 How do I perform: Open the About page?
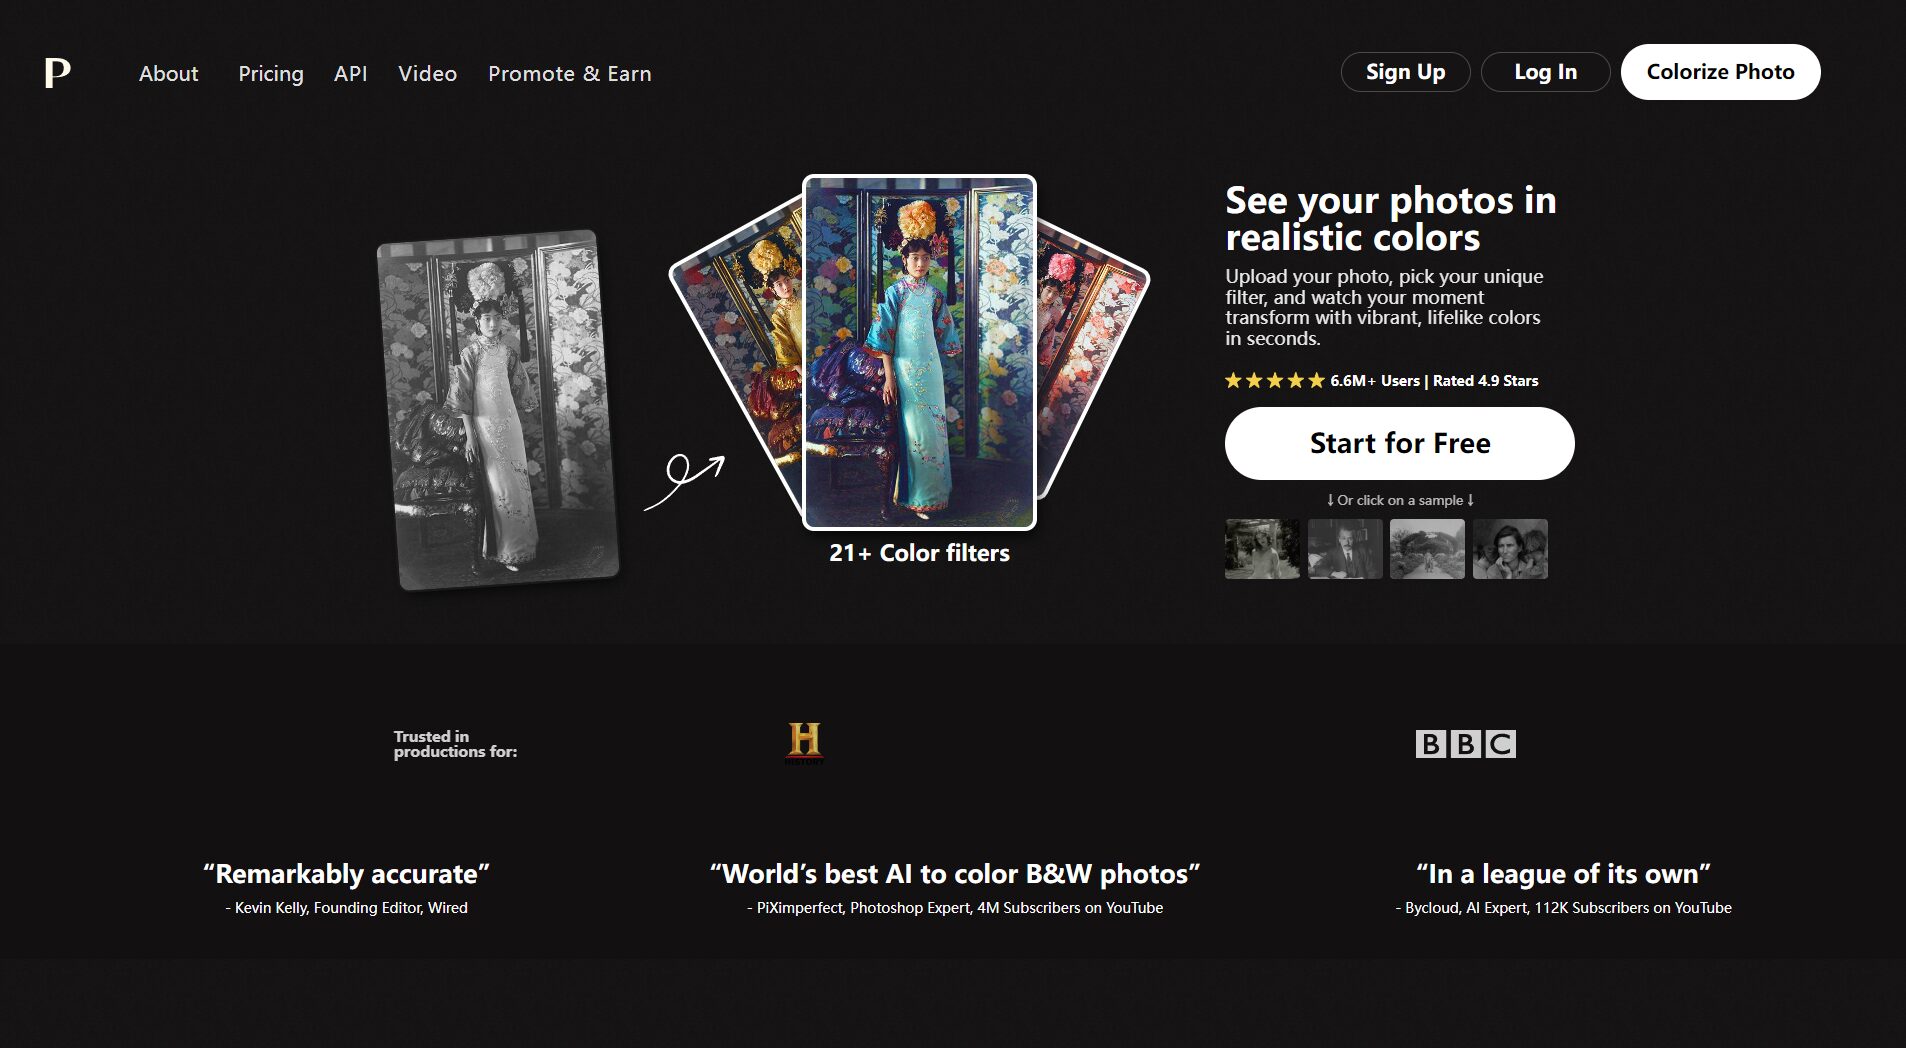(168, 74)
